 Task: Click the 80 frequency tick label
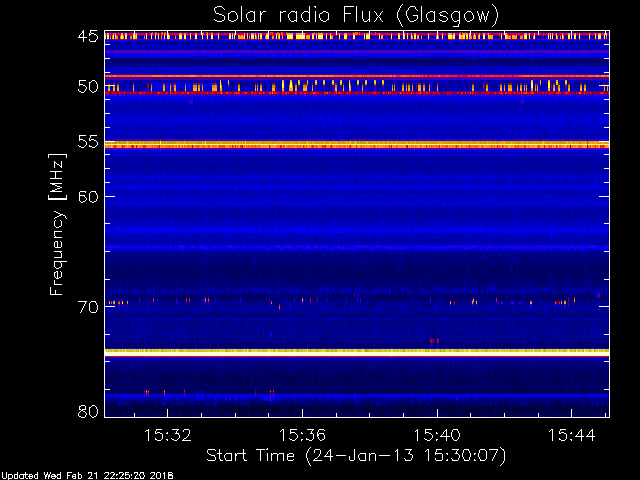[88, 411]
